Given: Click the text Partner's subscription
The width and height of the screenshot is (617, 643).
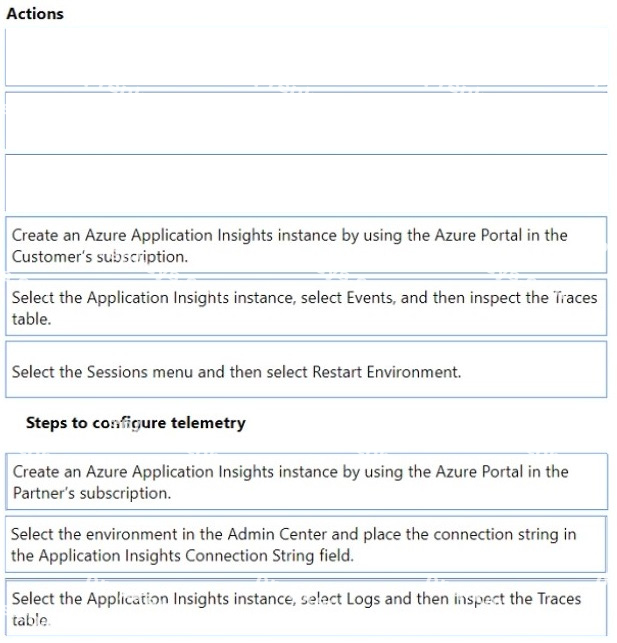Looking at the screenshot, I should 92,493.
